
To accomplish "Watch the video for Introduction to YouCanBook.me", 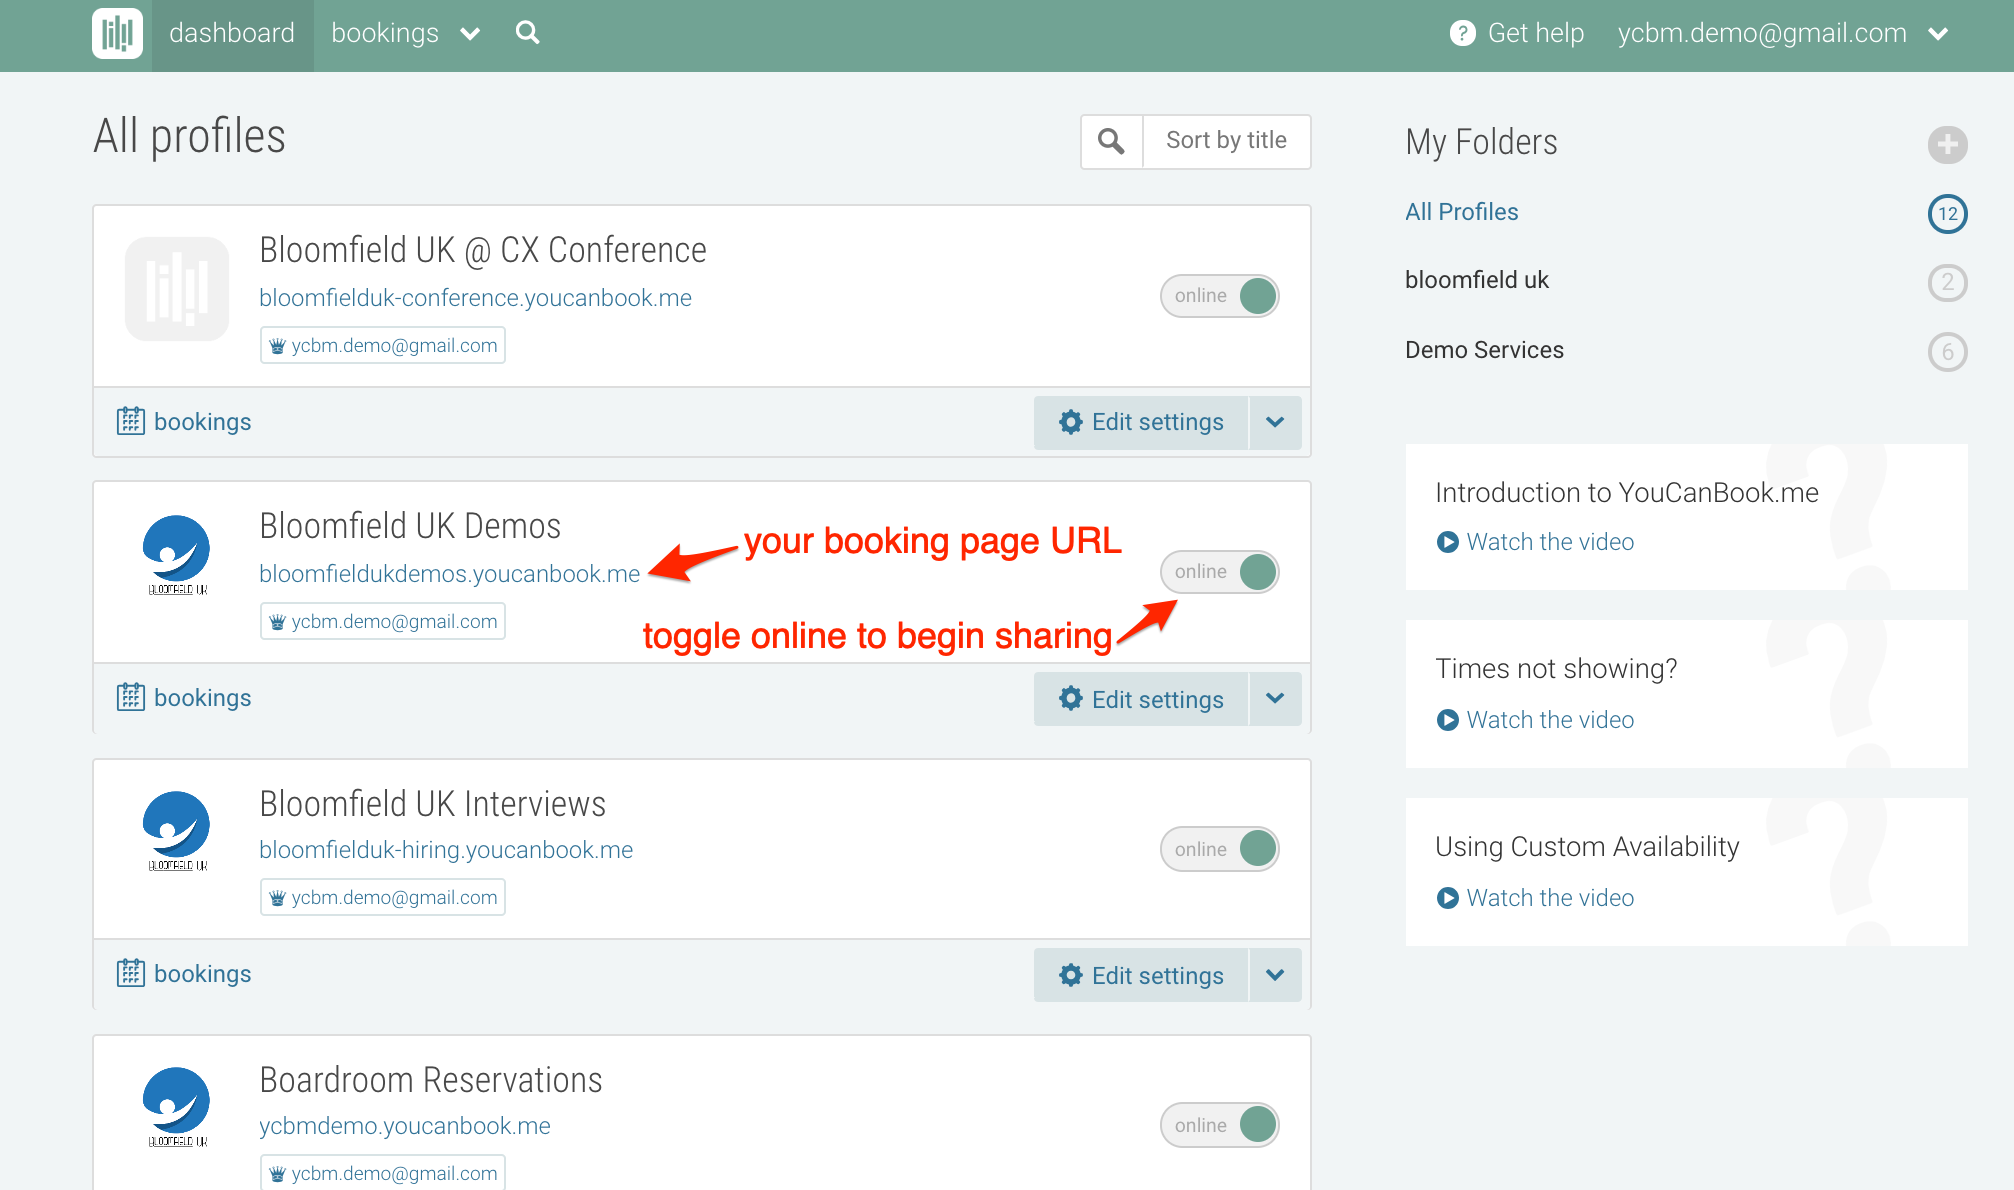I will (1550, 542).
